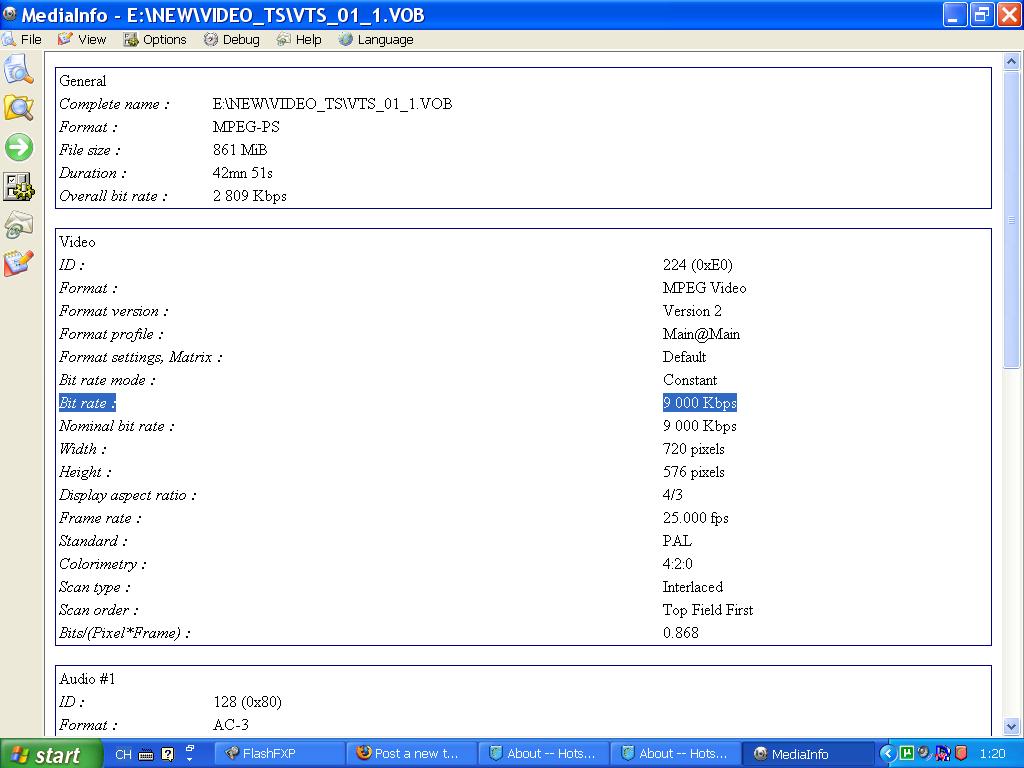Click the 'MPEG Video' format value
The width and height of the screenshot is (1024, 768).
(x=704, y=288)
